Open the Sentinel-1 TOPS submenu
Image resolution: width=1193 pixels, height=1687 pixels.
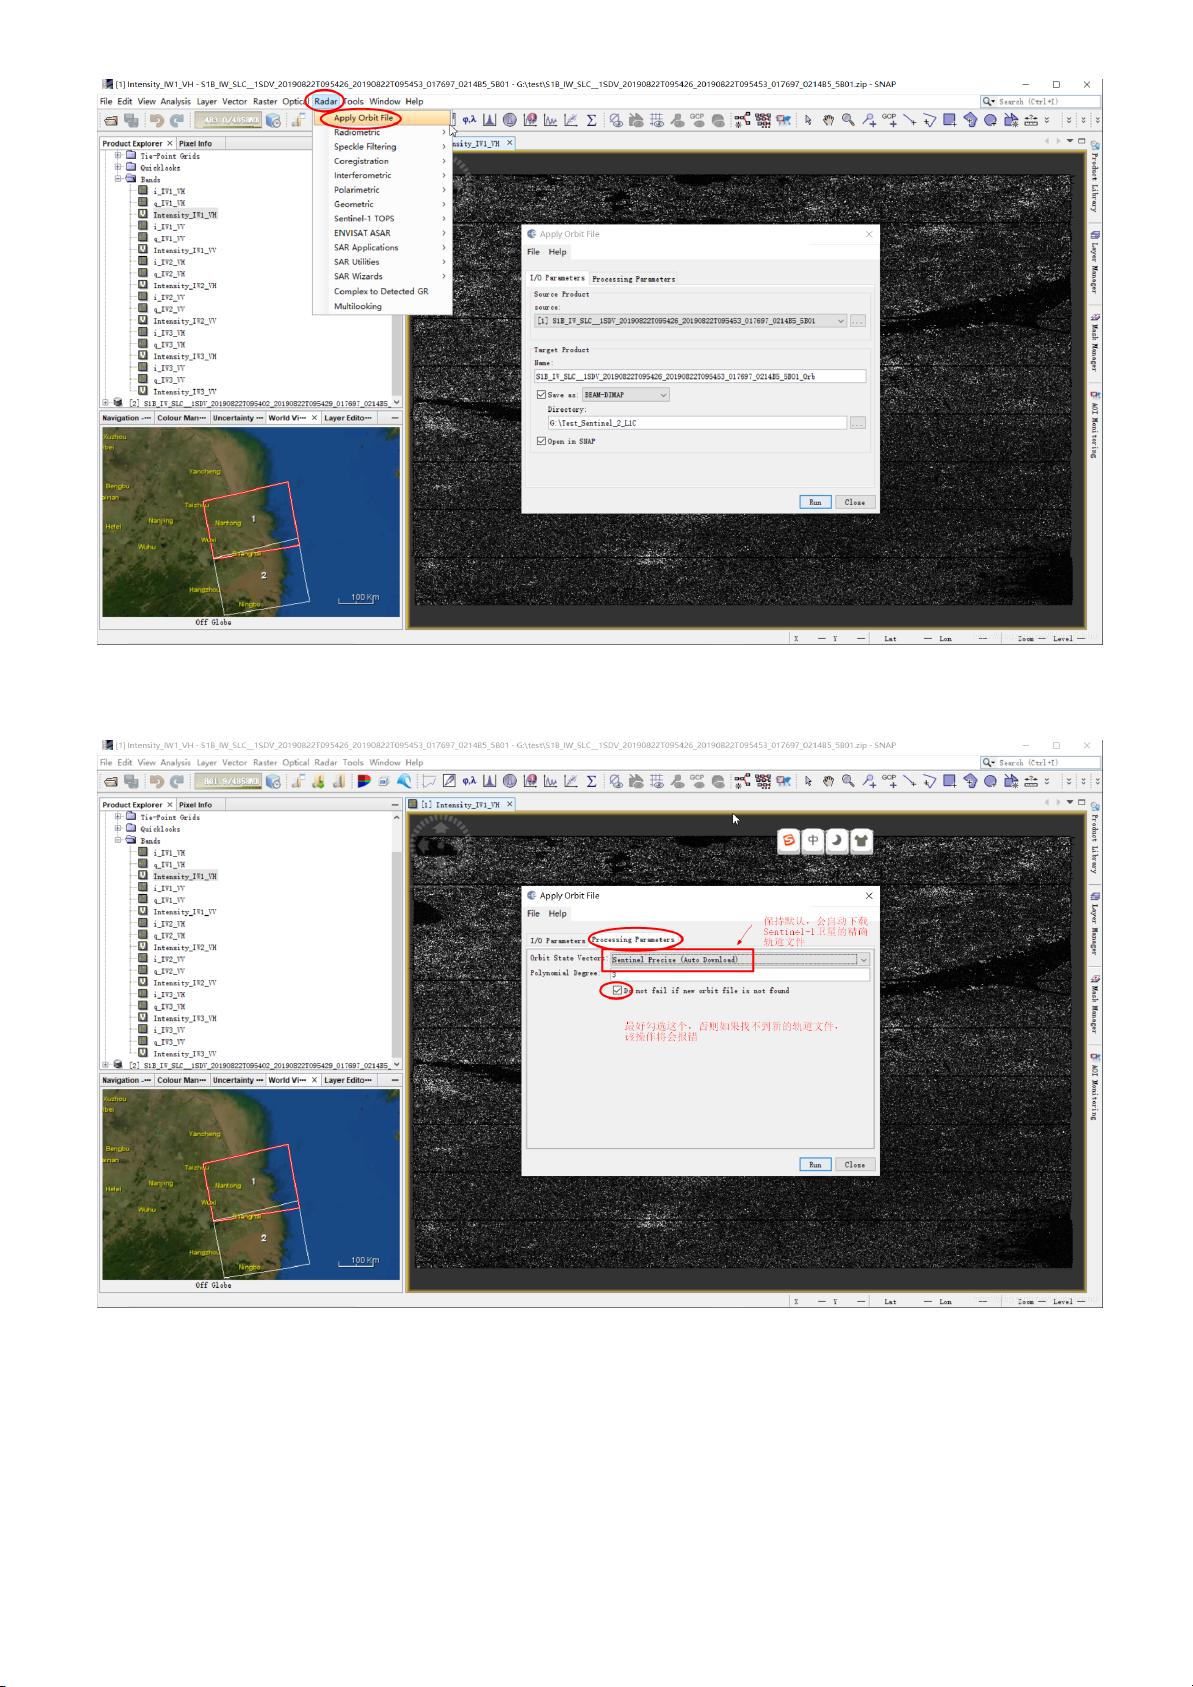point(383,219)
